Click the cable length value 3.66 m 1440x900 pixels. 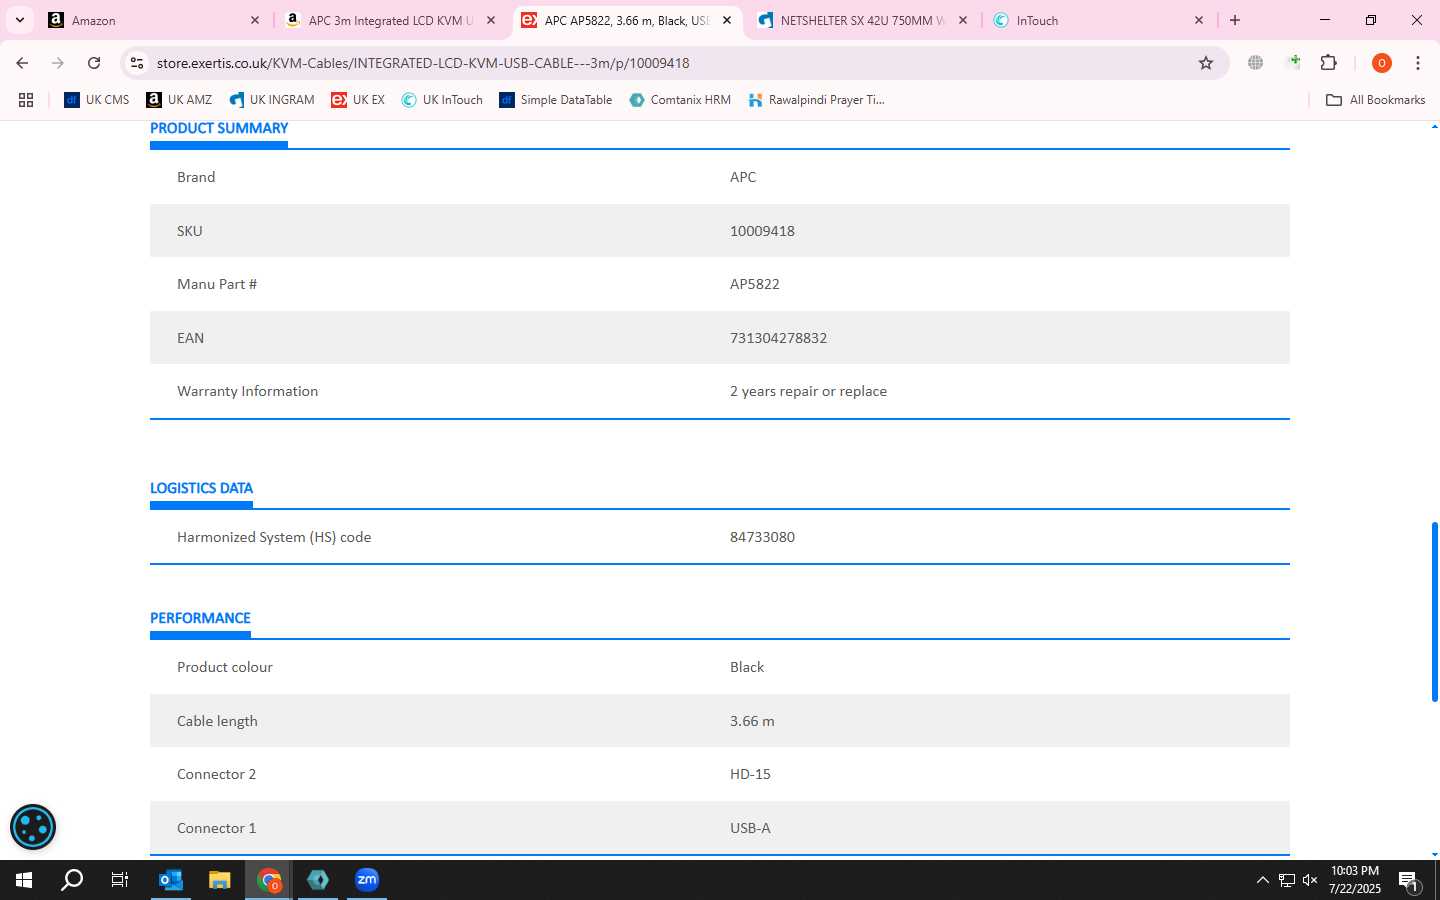(752, 721)
